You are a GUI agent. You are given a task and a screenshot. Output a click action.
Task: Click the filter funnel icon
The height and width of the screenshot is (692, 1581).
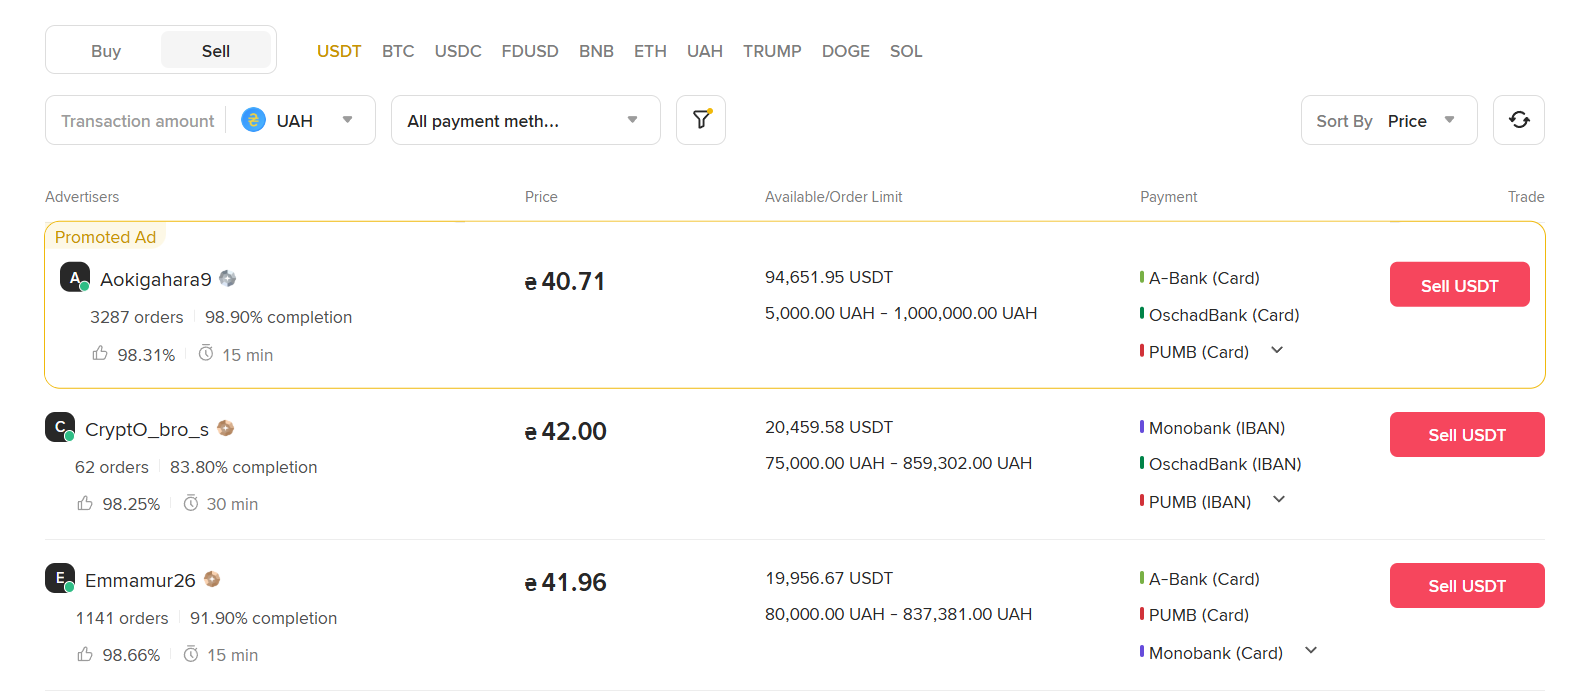[701, 120]
